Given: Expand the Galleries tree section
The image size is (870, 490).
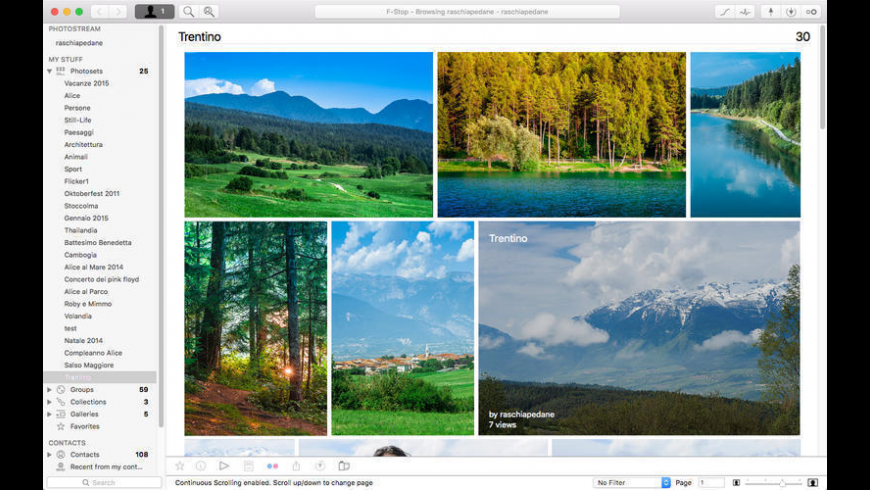Looking at the screenshot, I should (49, 414).
